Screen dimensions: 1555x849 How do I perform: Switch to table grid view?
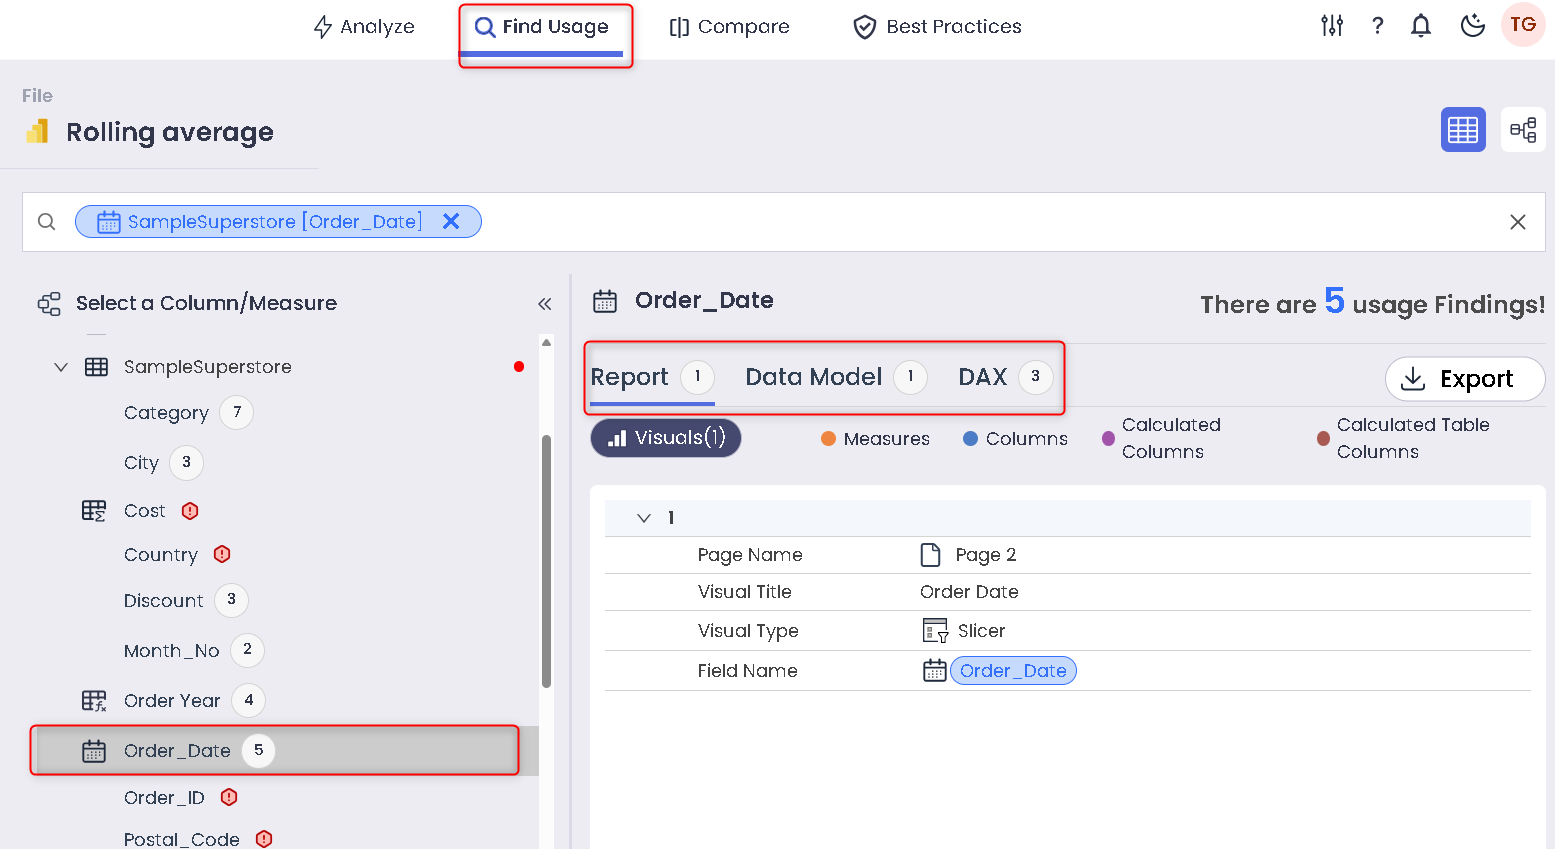click(1462, 130)
